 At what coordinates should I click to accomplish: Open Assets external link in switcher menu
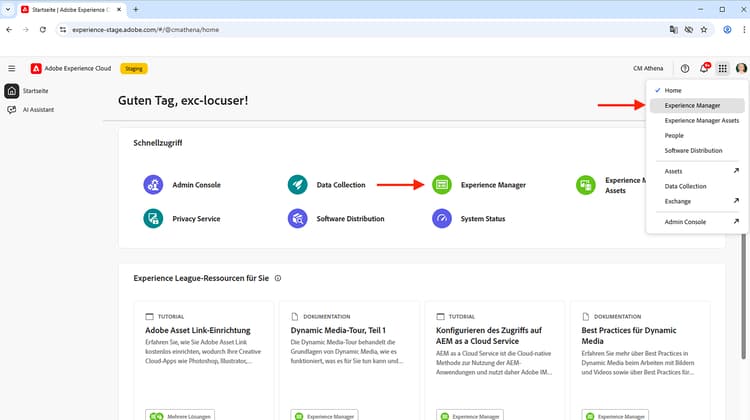tap(696, 171)
